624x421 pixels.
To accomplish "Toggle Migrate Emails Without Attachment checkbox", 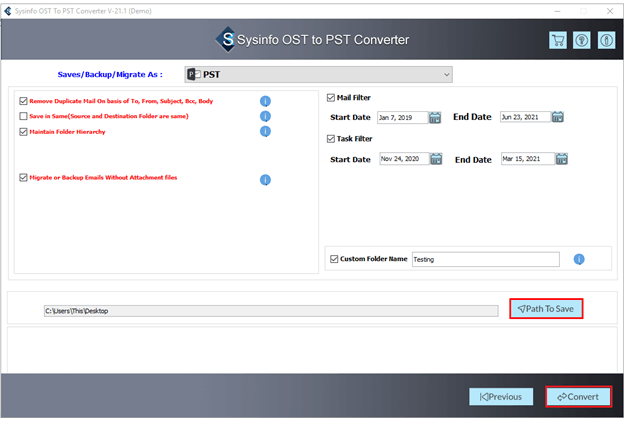I will click(x=23, y=177).
